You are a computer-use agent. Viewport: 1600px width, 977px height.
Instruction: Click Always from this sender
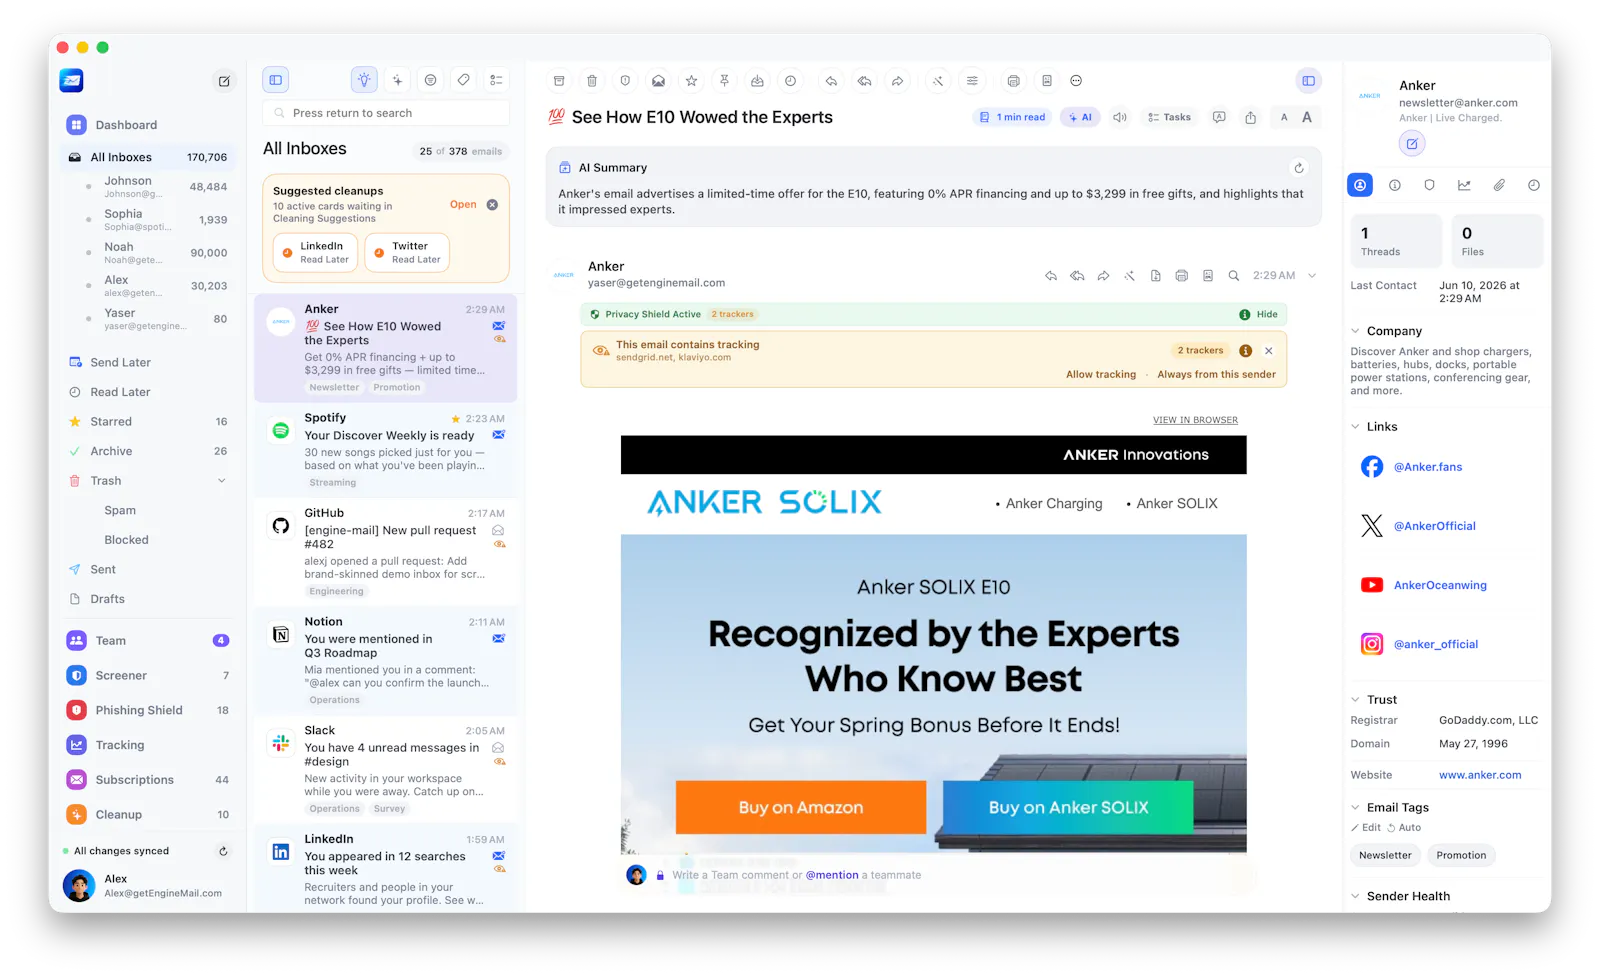(1216, 375)
